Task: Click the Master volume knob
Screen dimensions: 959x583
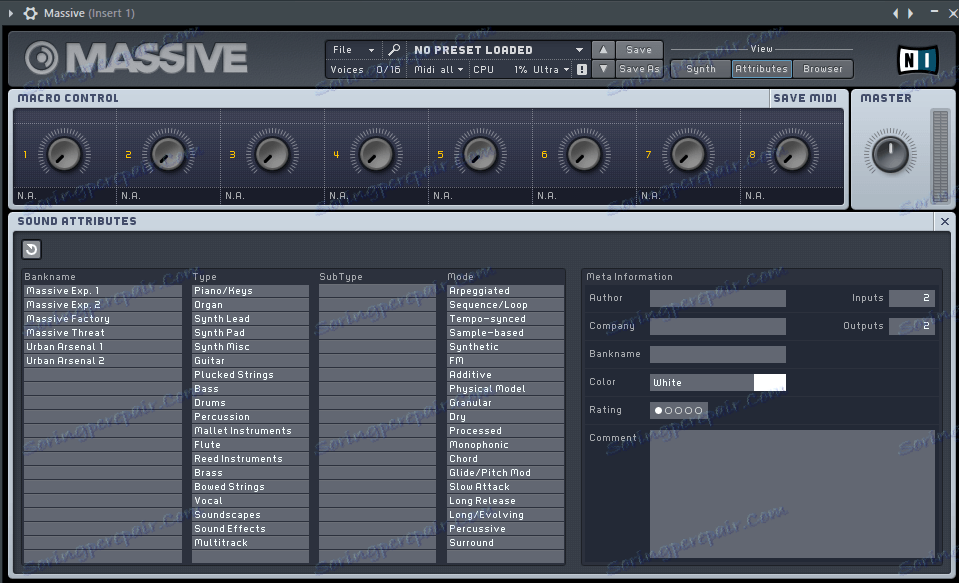Action: tap(890, 154)
